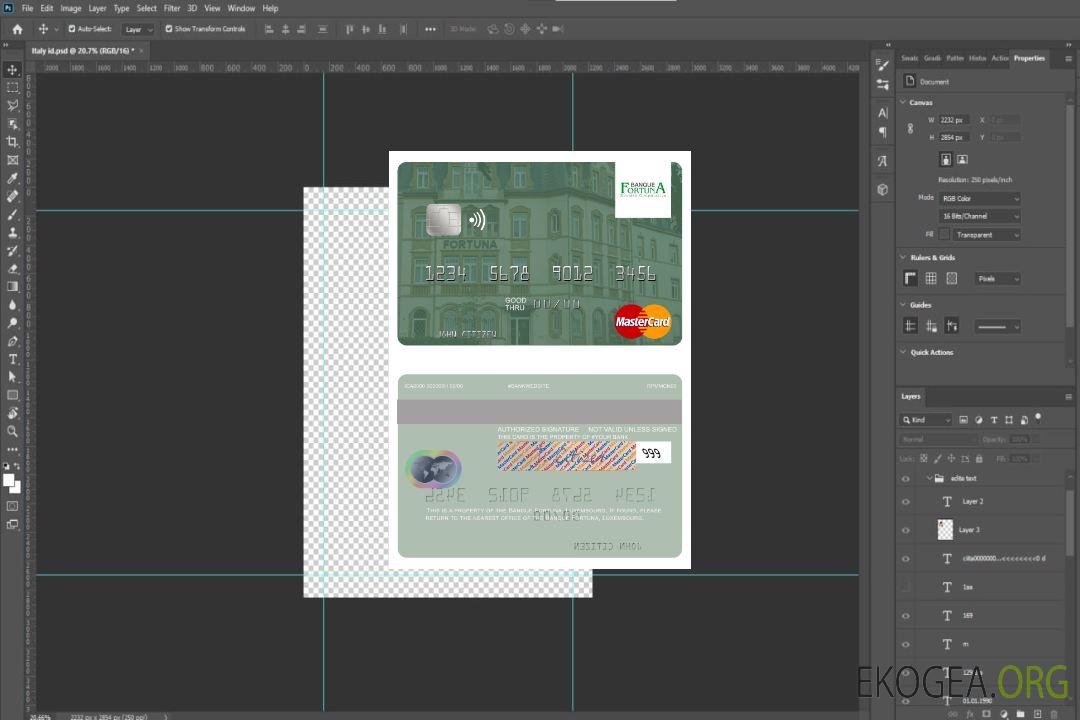Toggle grid icon in Rulers & Grids
The height and width of the screenshot is (720, 1080).
931,278
